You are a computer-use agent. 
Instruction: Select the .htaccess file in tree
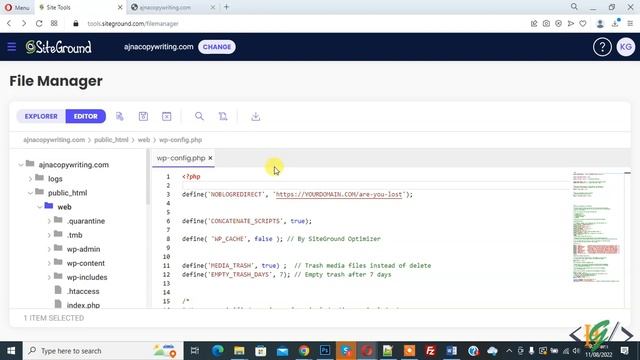(x=83, y=291)
